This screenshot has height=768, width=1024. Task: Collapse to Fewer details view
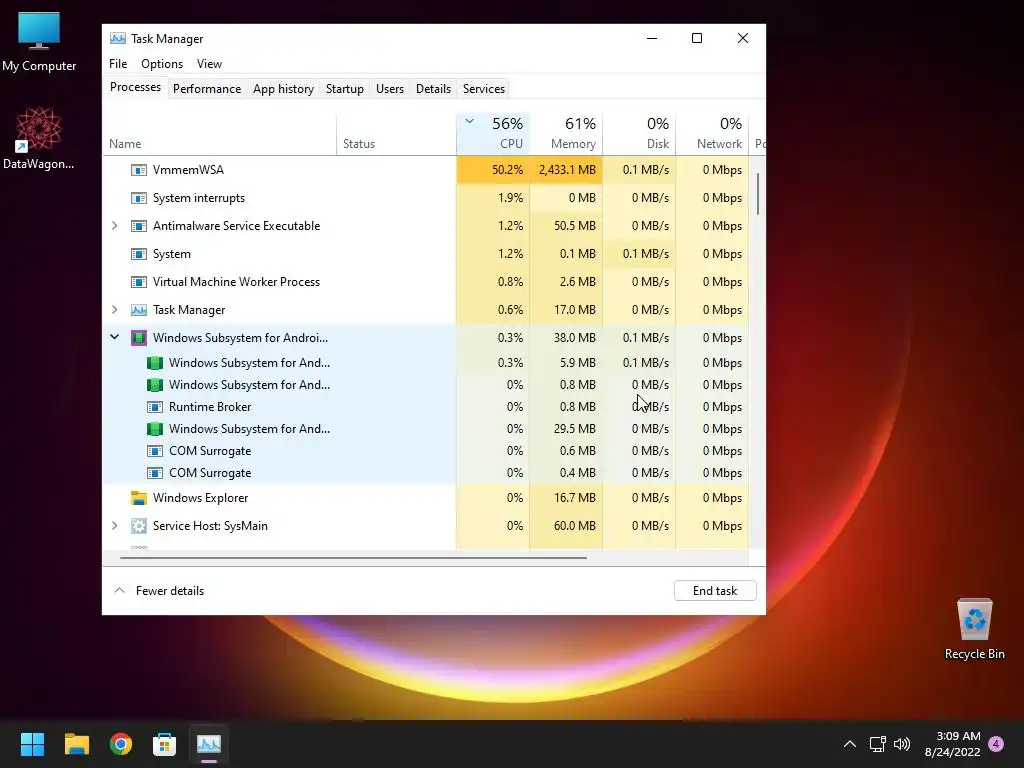click(x=159, y=591)
